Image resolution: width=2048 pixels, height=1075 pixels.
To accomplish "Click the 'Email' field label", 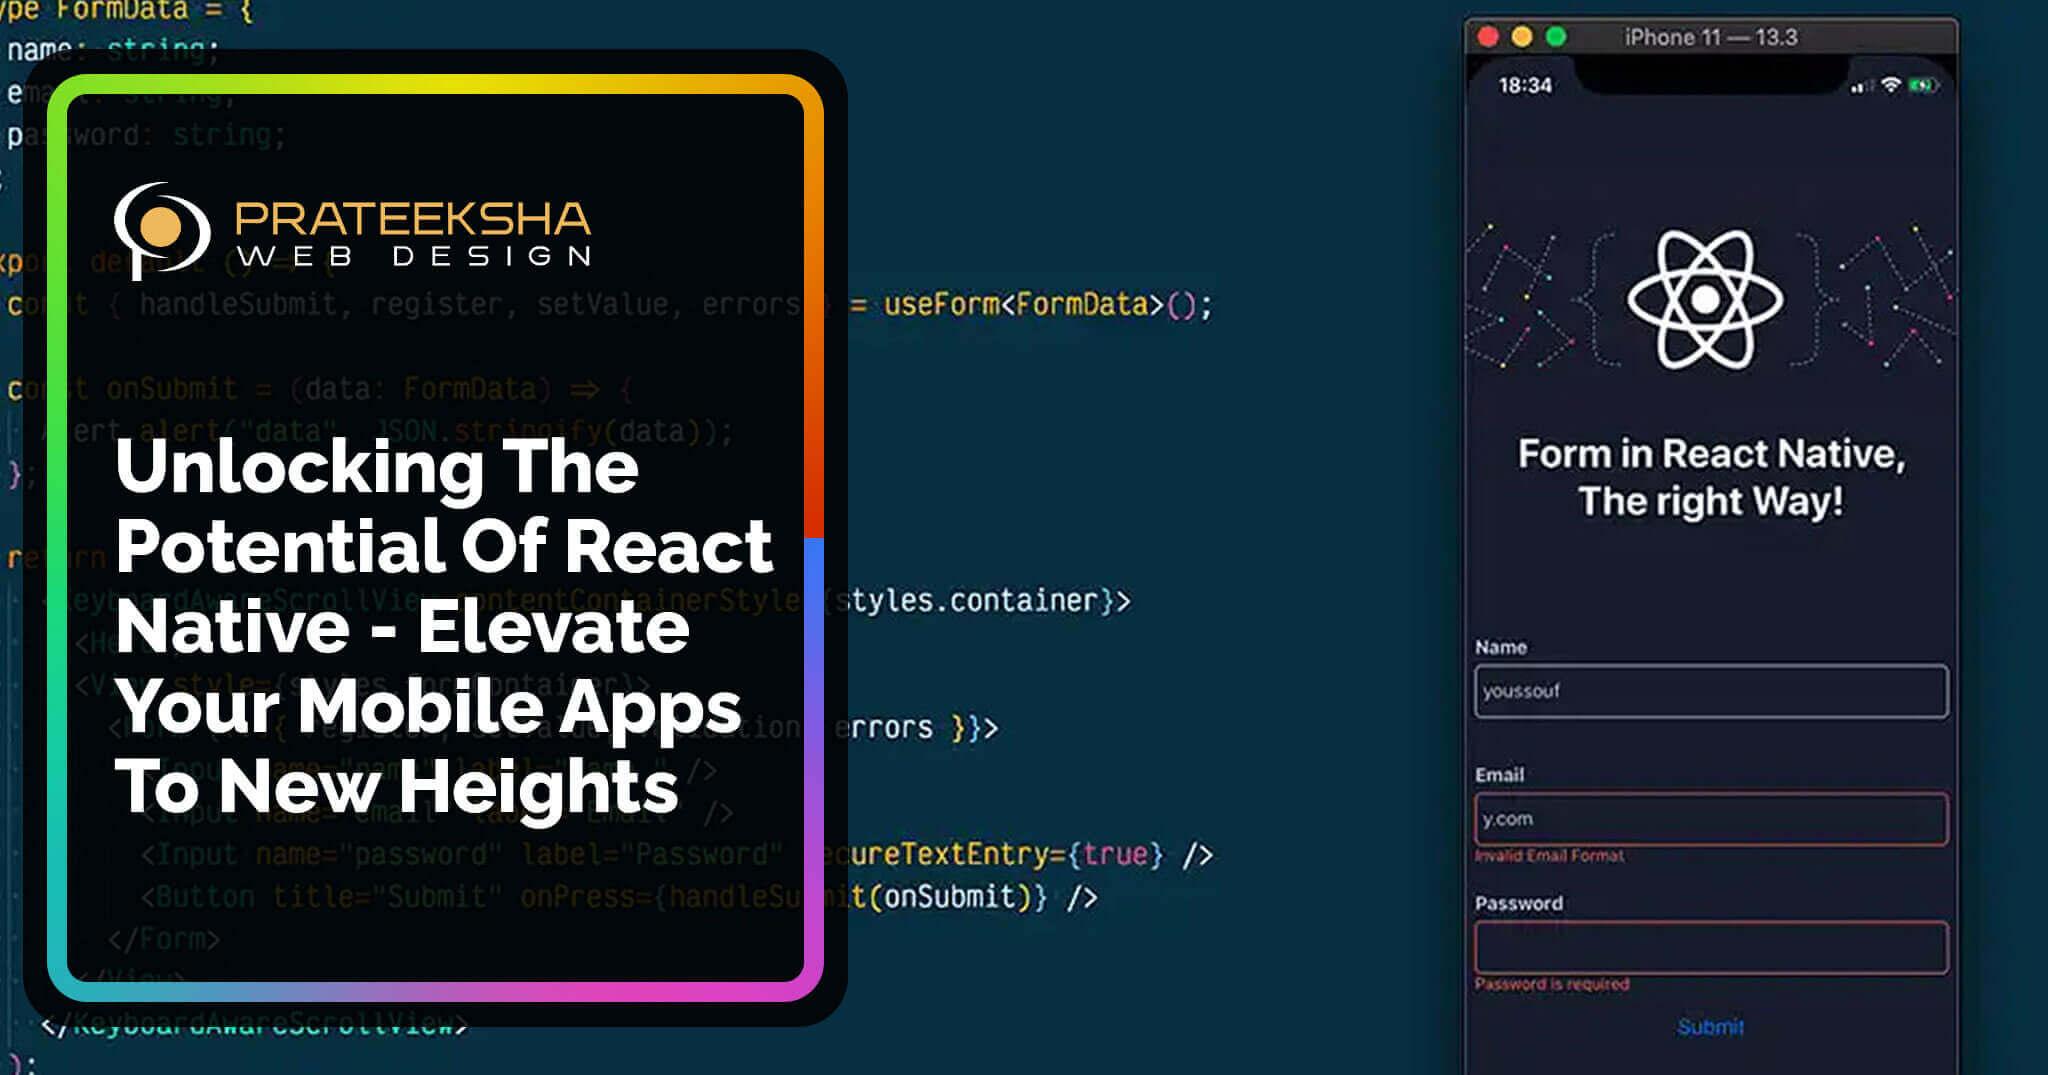I will coord(1499,775).
